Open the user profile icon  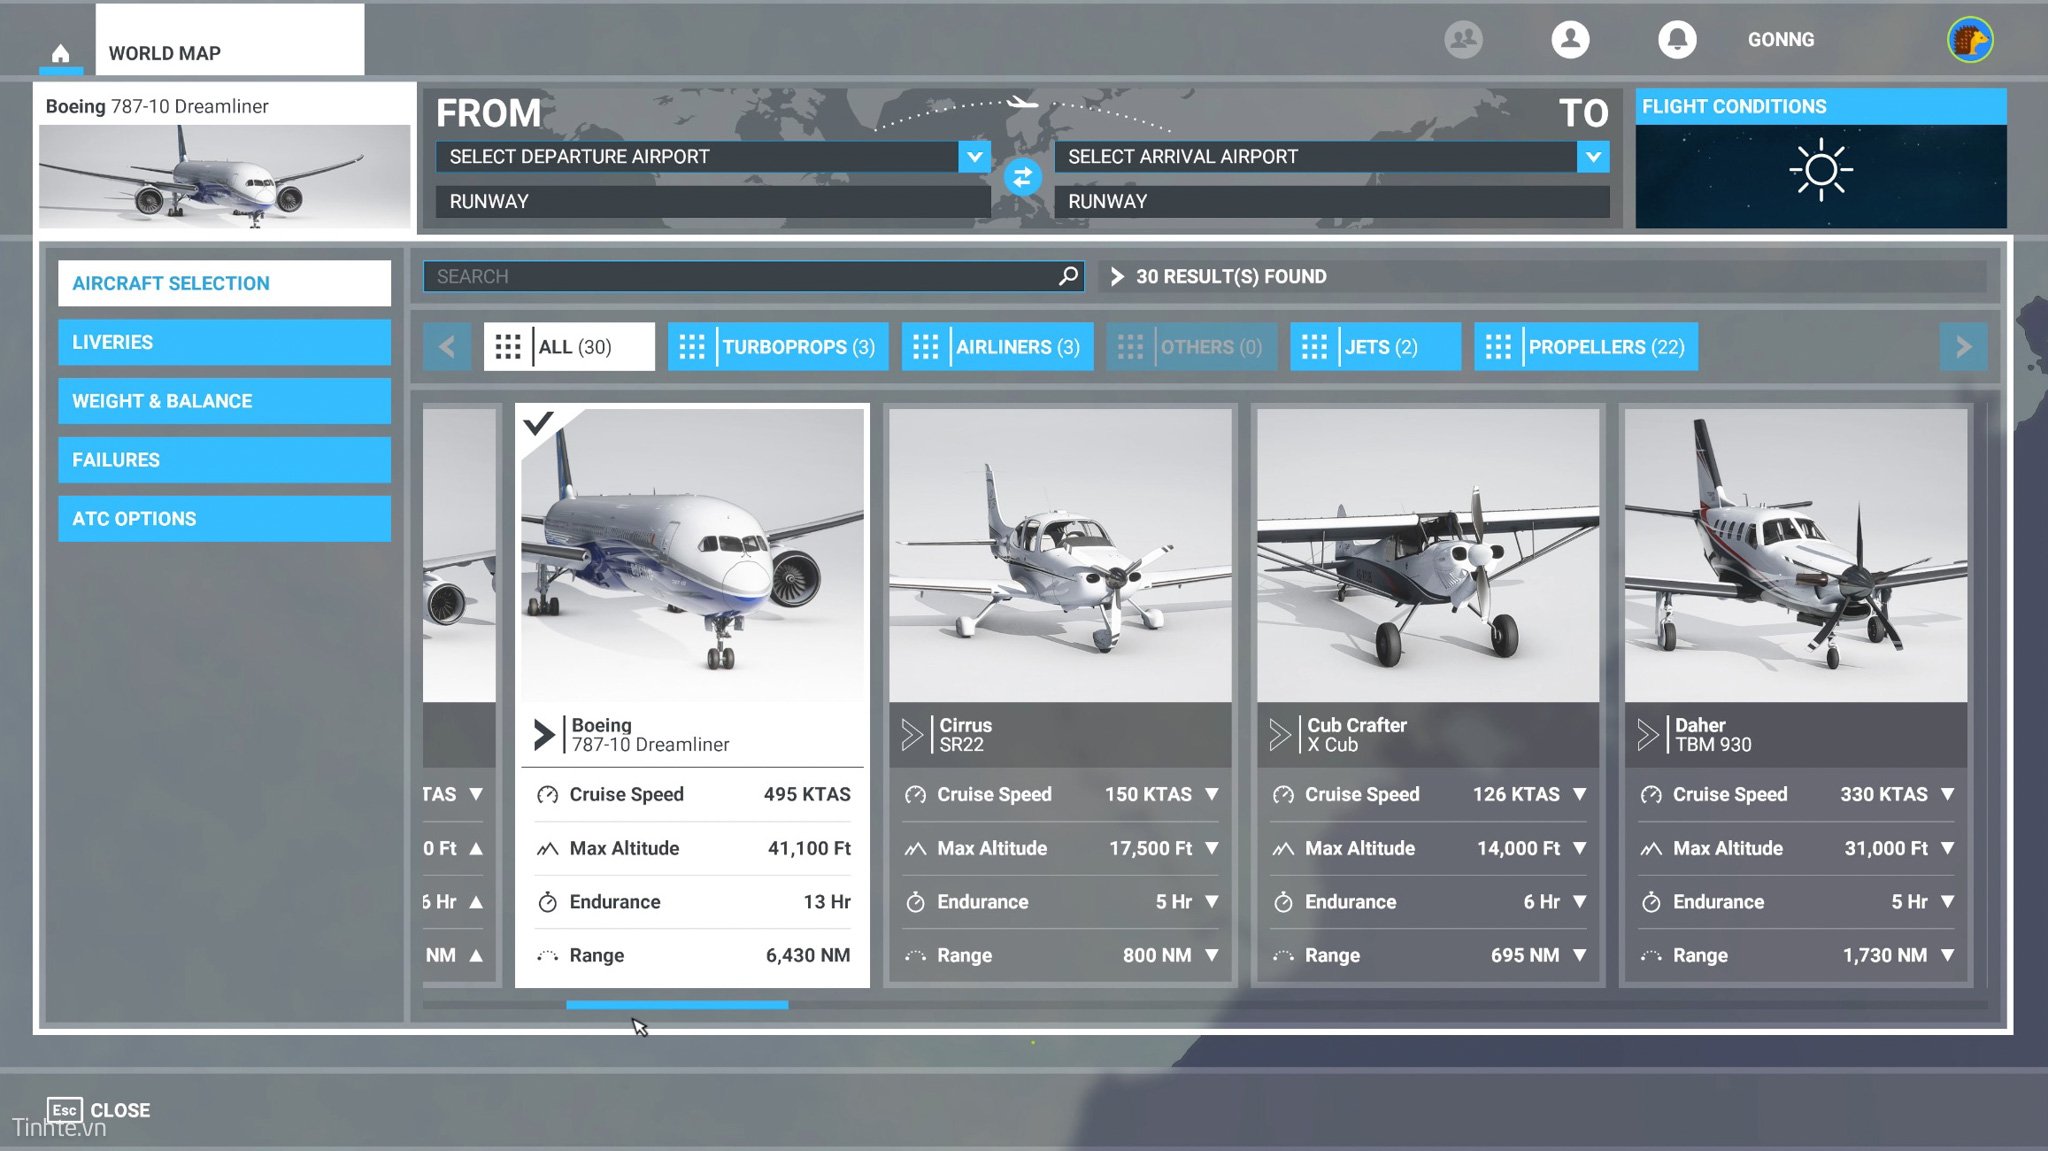(1570, 40)
